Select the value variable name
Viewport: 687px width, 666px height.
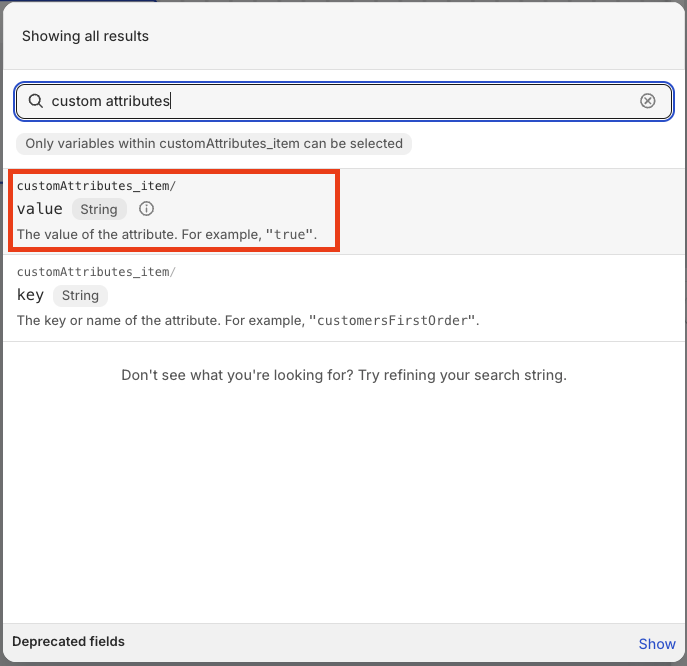[40, 209]
